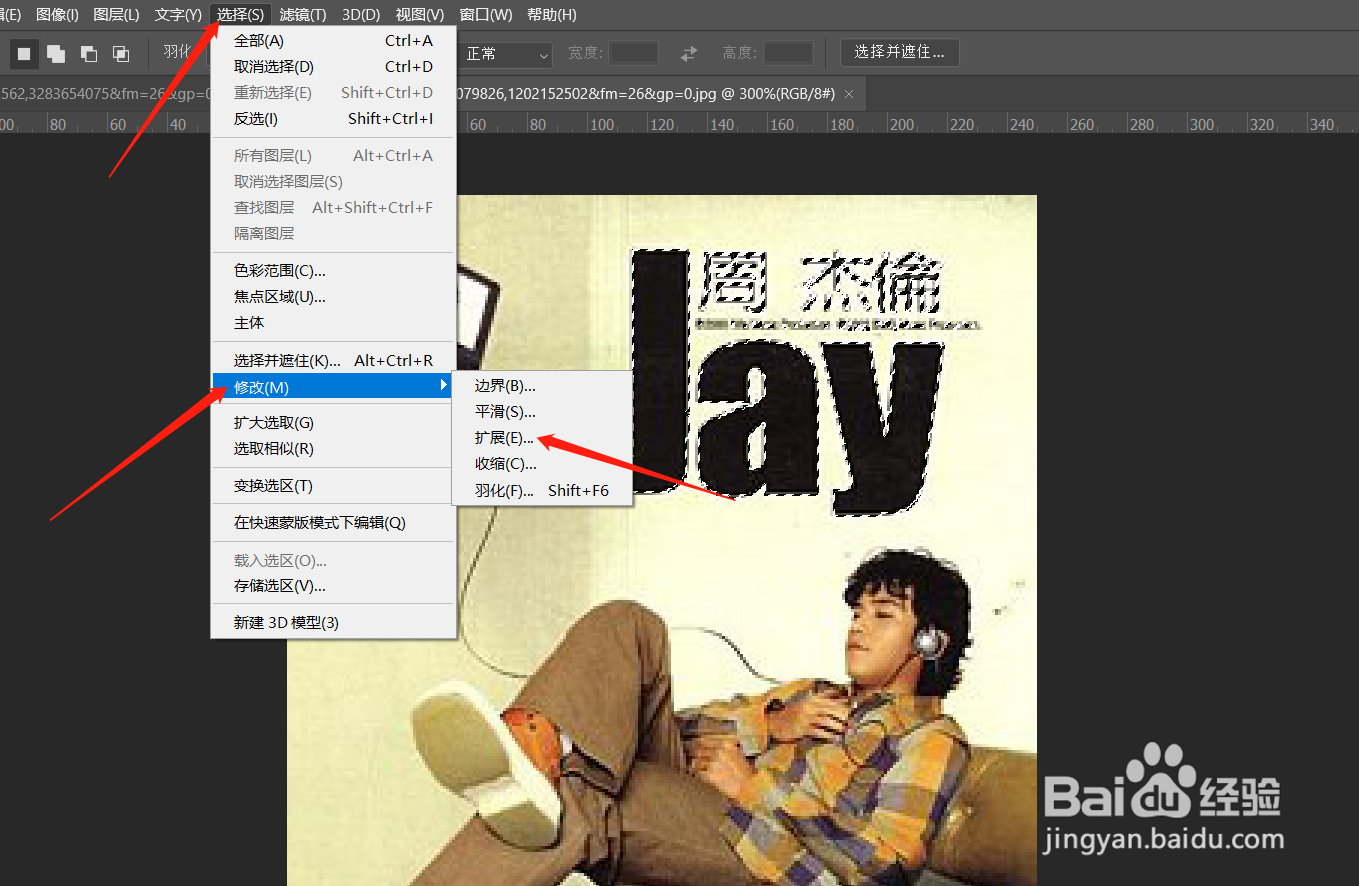The height and width of the screenshot is (886, 1359).
Task: Click the 选择并遮住... button
Action: coord(900,53)
